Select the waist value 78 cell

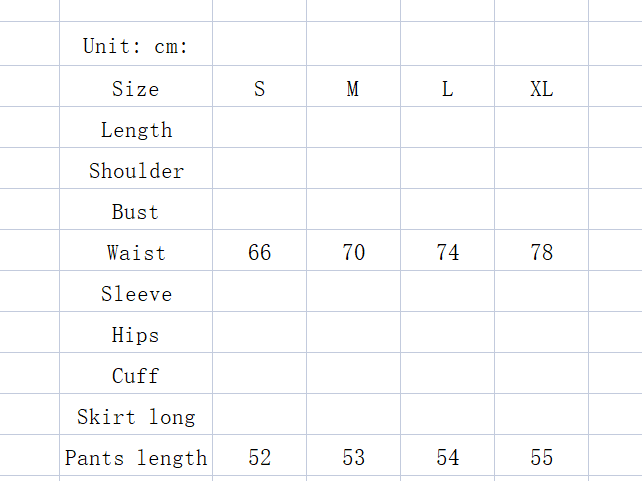(541, 253)
